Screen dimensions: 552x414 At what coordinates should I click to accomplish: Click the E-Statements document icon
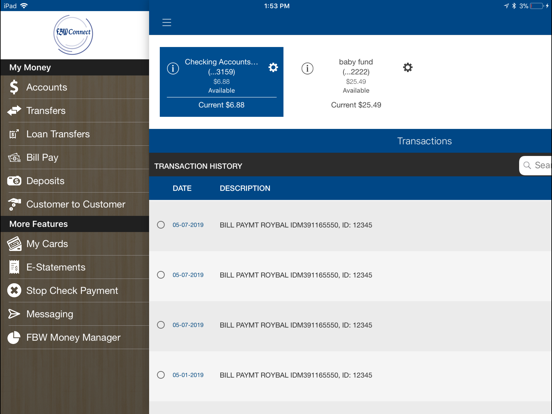[x=14, y=267]
